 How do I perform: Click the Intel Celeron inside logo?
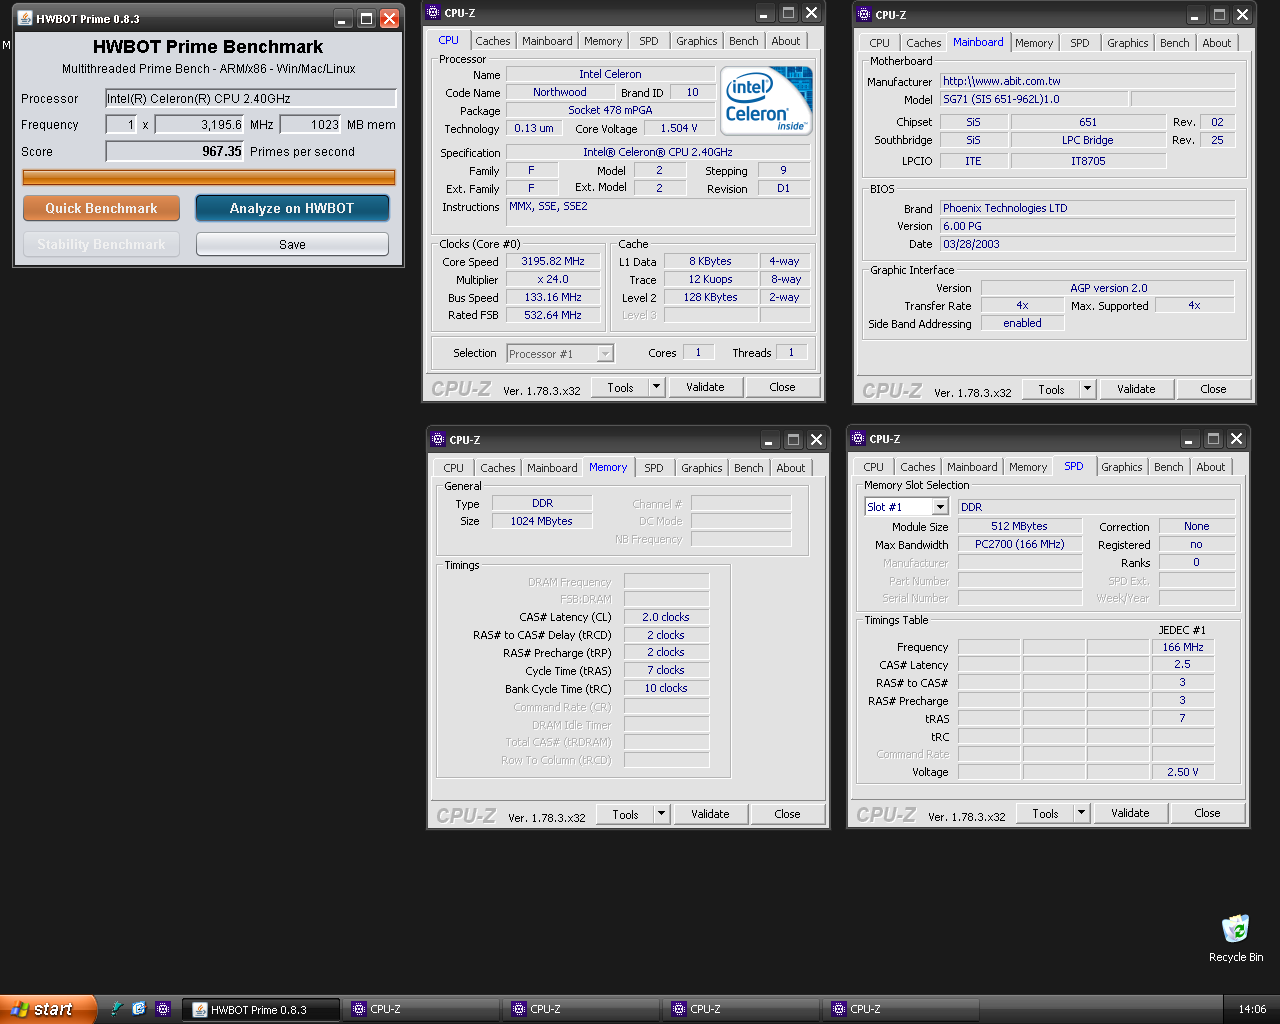click(x=766, y=100)
